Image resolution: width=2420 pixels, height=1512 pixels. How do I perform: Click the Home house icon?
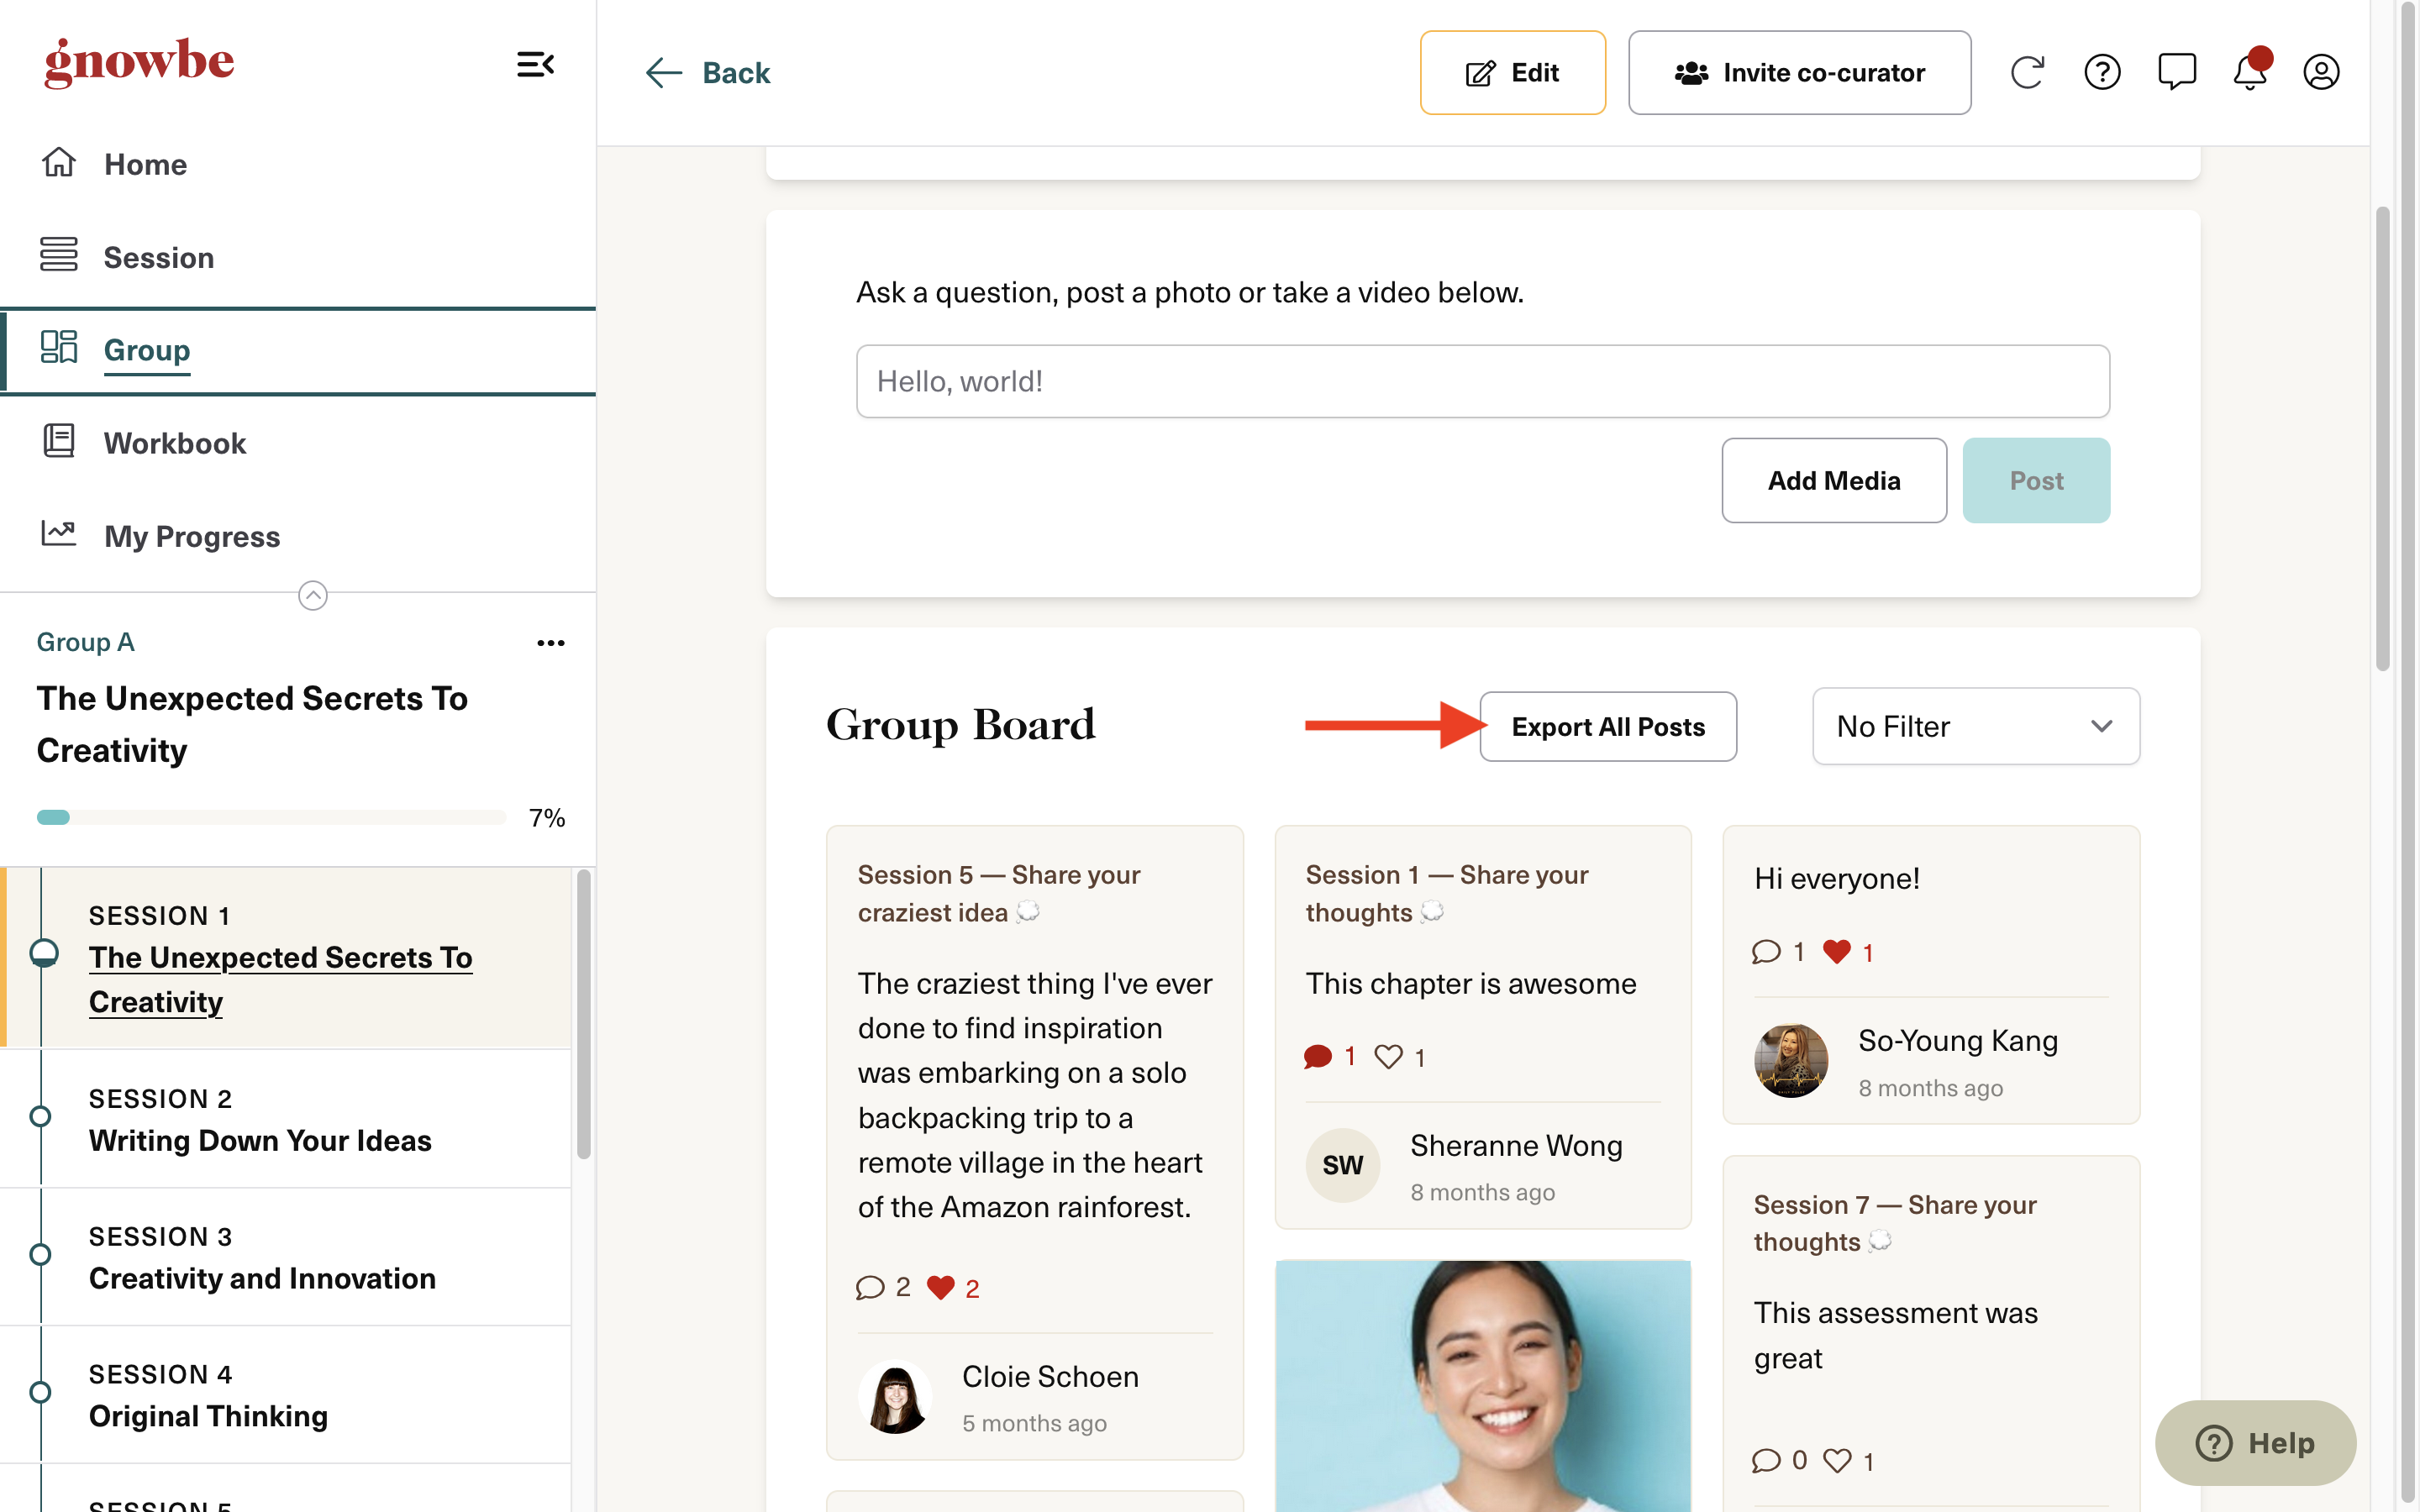coord(58,162)
